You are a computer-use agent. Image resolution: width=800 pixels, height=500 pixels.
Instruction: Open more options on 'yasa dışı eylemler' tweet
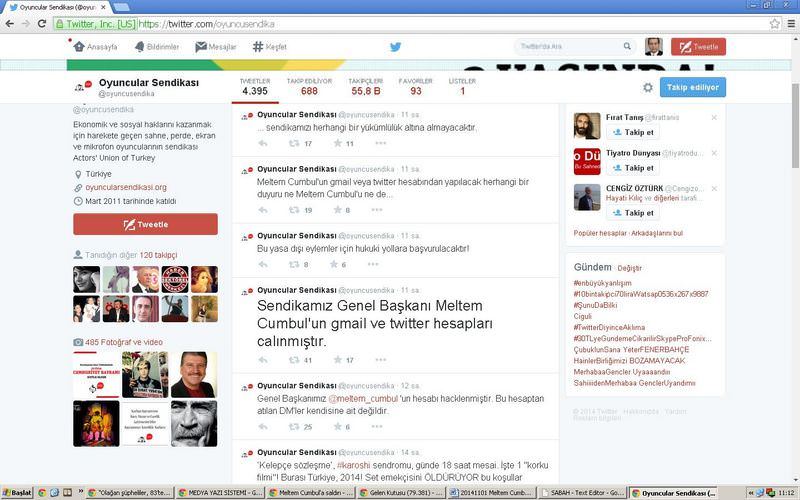tap(373, 264)
